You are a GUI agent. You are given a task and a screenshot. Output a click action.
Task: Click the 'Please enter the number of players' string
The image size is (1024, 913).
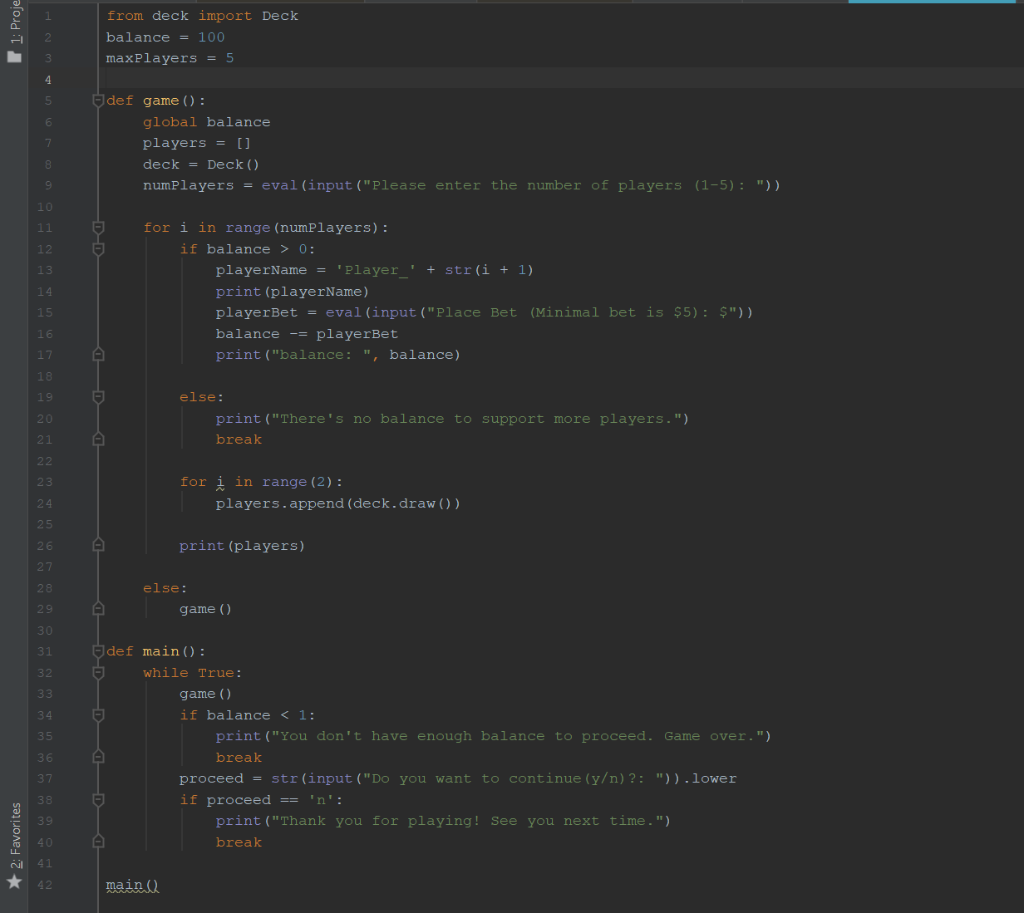pyautogui.click(x=564, y=185)
